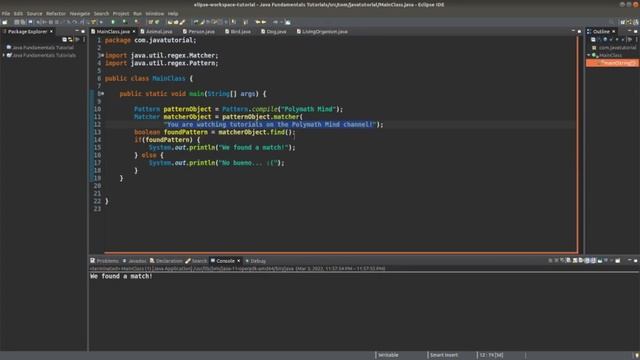This screenshot has height=360, width=640.
Task: Open the File menu
Action: click(x=6, y=13)
